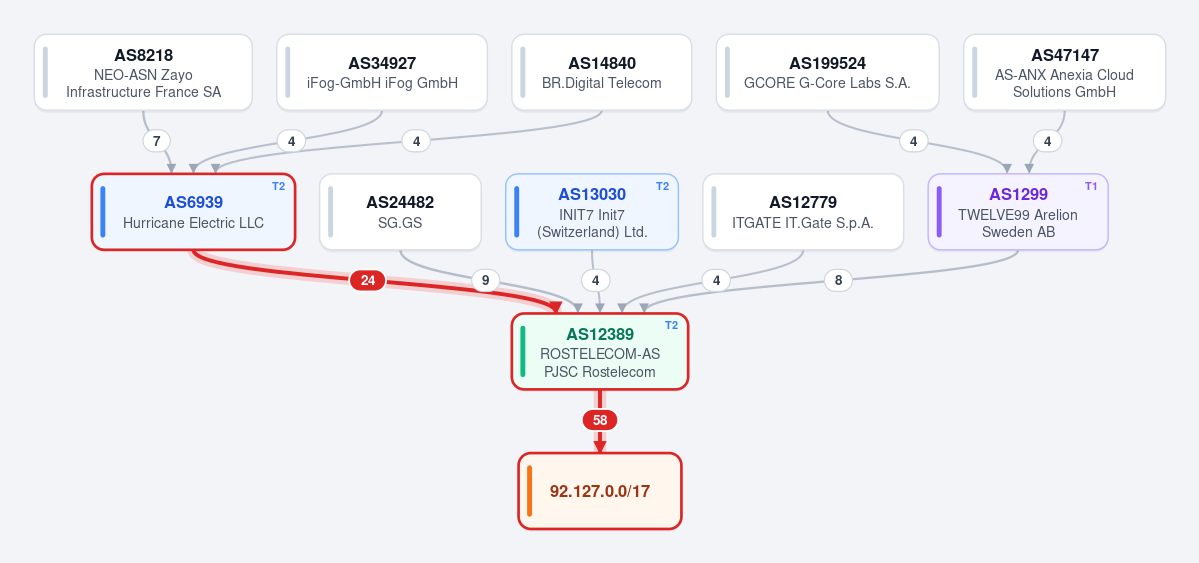Click the T1 badge on AS1299

pos(1091,186)
